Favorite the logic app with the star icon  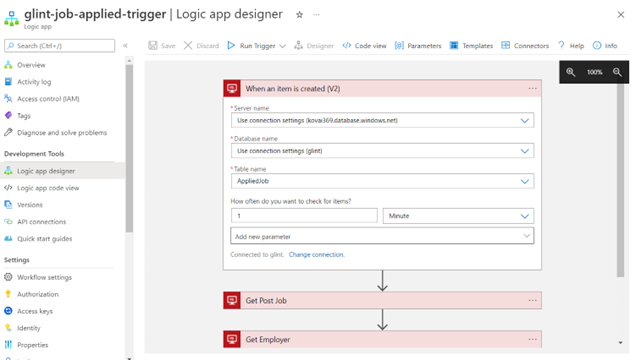click(299, 15)
